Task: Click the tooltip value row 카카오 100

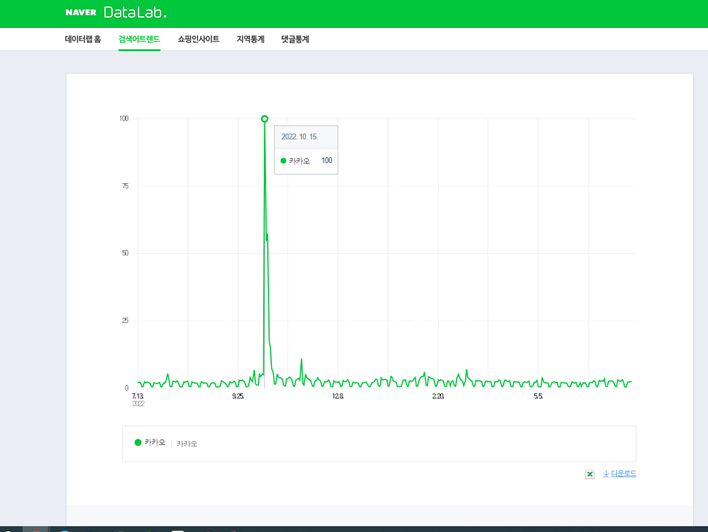Action: click(306, 161)
